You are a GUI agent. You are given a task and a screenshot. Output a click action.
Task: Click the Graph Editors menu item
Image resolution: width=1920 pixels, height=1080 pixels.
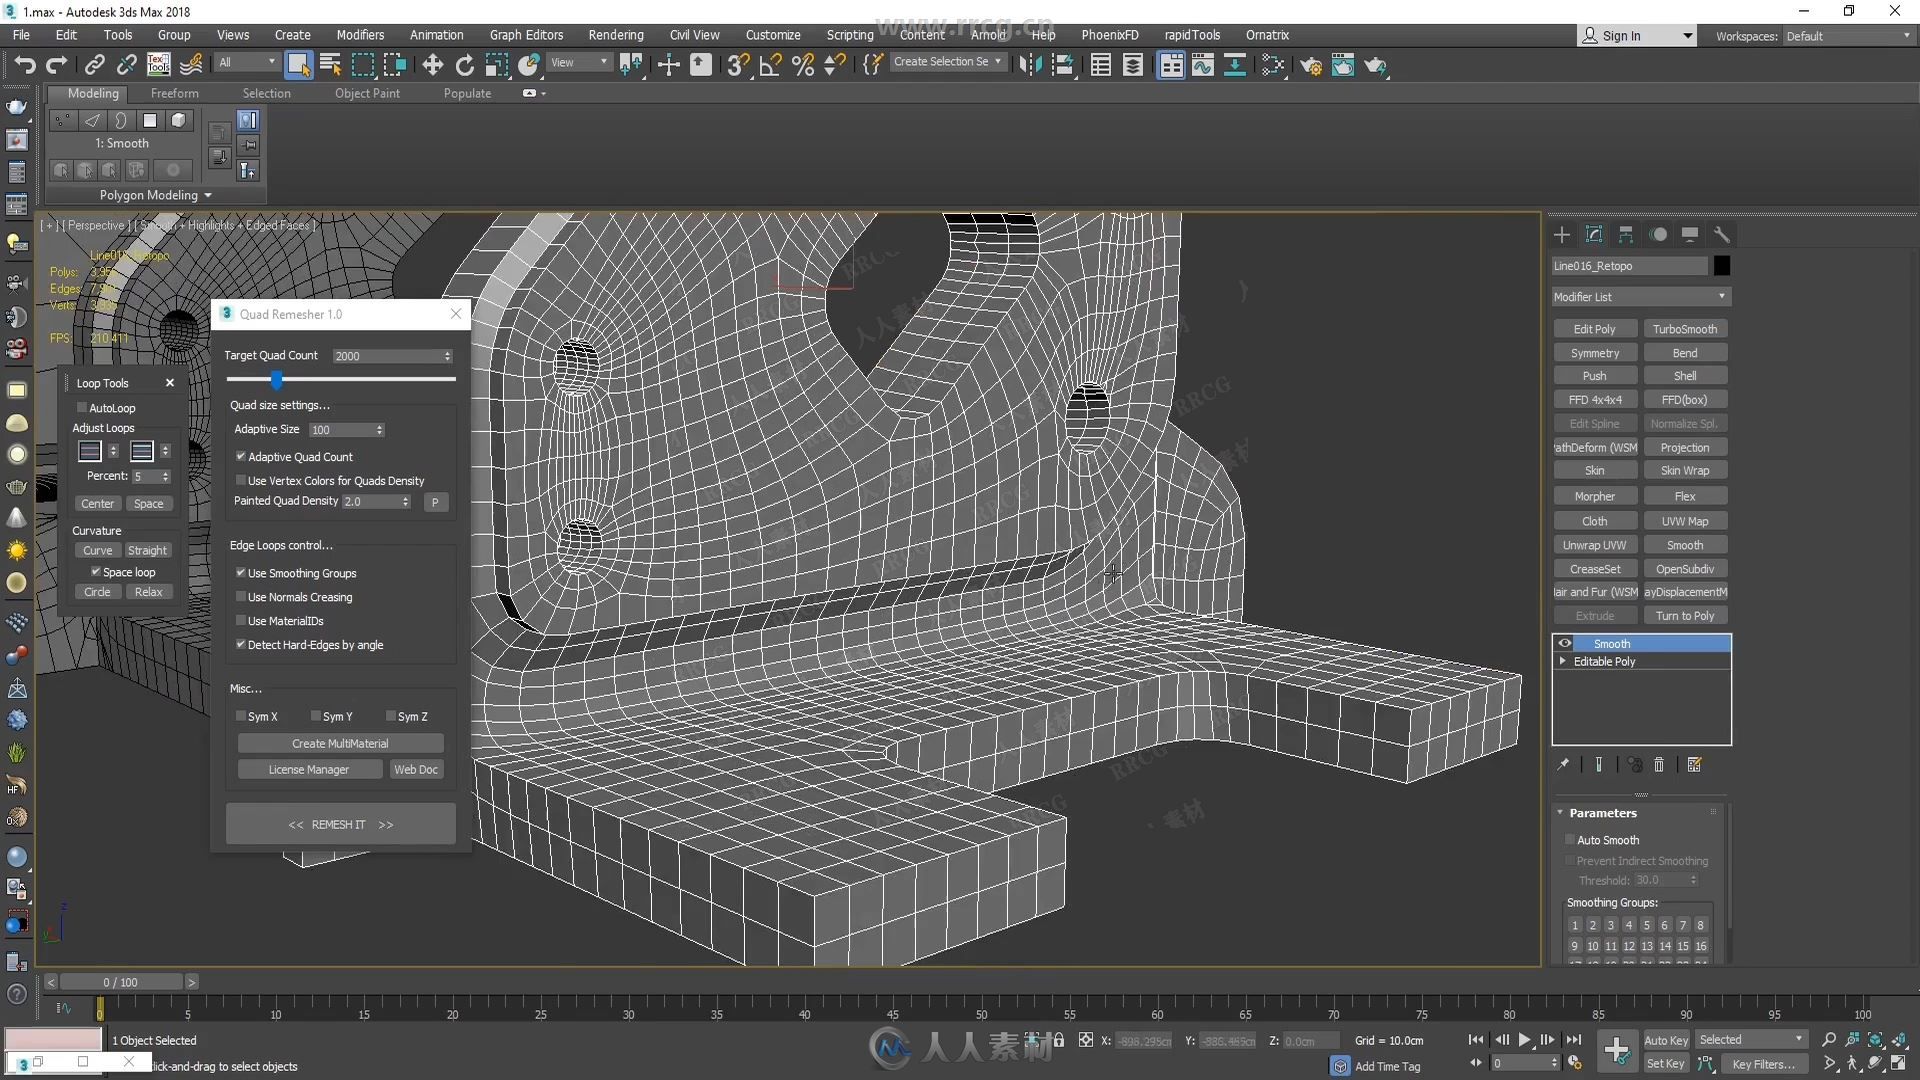524,36
